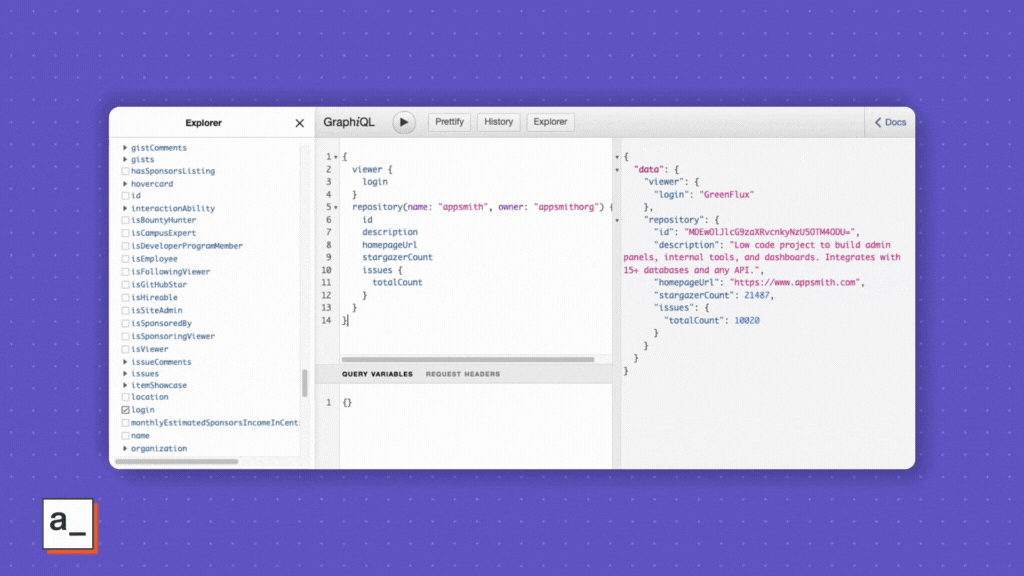Click the homepageUrl field in query
1024x576 pixels.
[x=390, y=245]
